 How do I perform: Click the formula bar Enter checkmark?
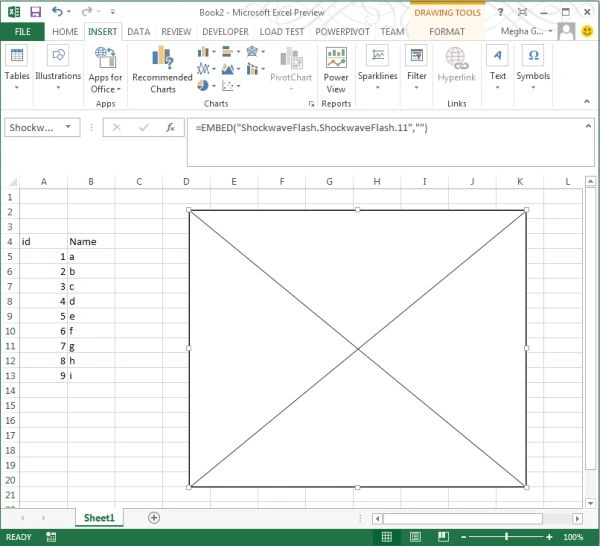point(144,127)
